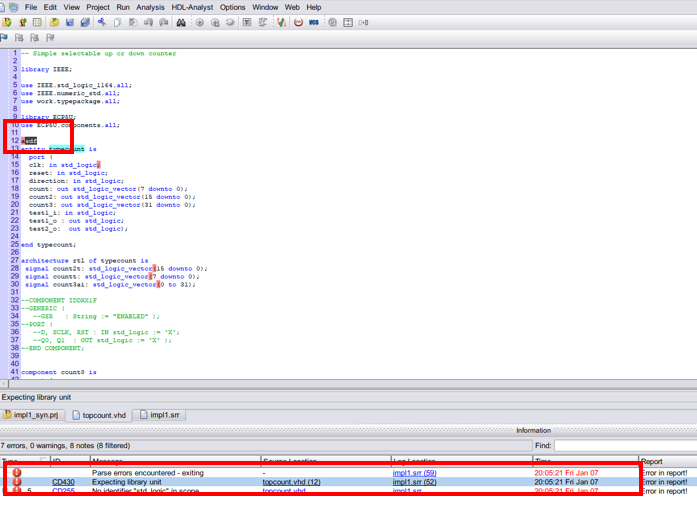Switch to the topcount.vhd tab
Screen dimensions: 697x508
pos(100,415)
